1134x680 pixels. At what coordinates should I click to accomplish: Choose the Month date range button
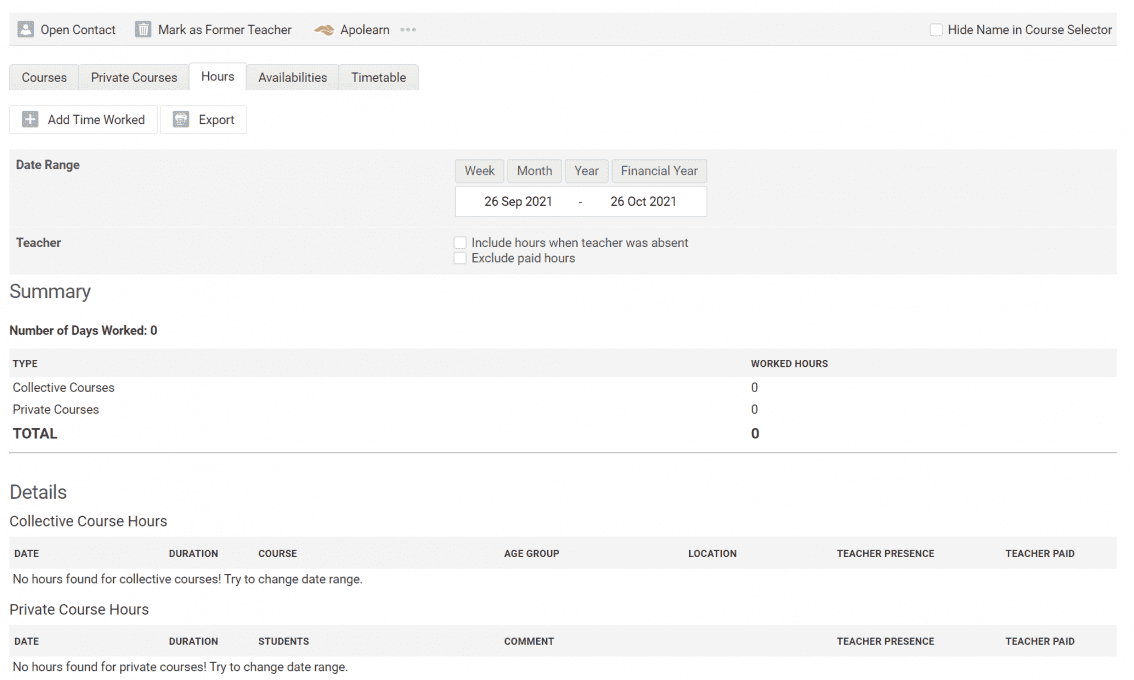point(534,171)
